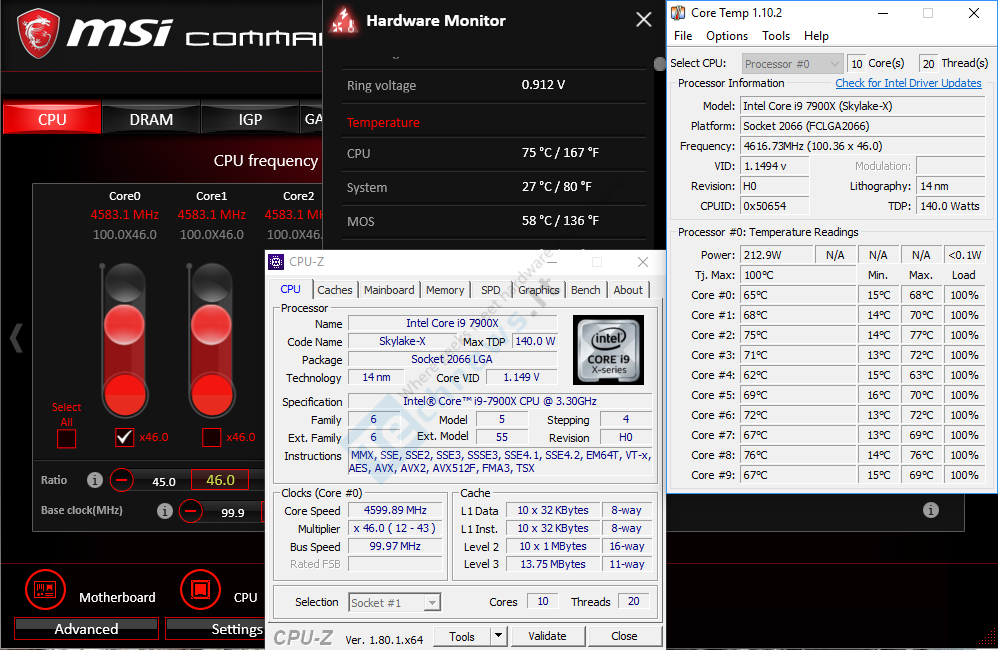The image size is (998, 650).
Task: Click the CPU-Z title bar icon
Action: click(x=276, y=262)
